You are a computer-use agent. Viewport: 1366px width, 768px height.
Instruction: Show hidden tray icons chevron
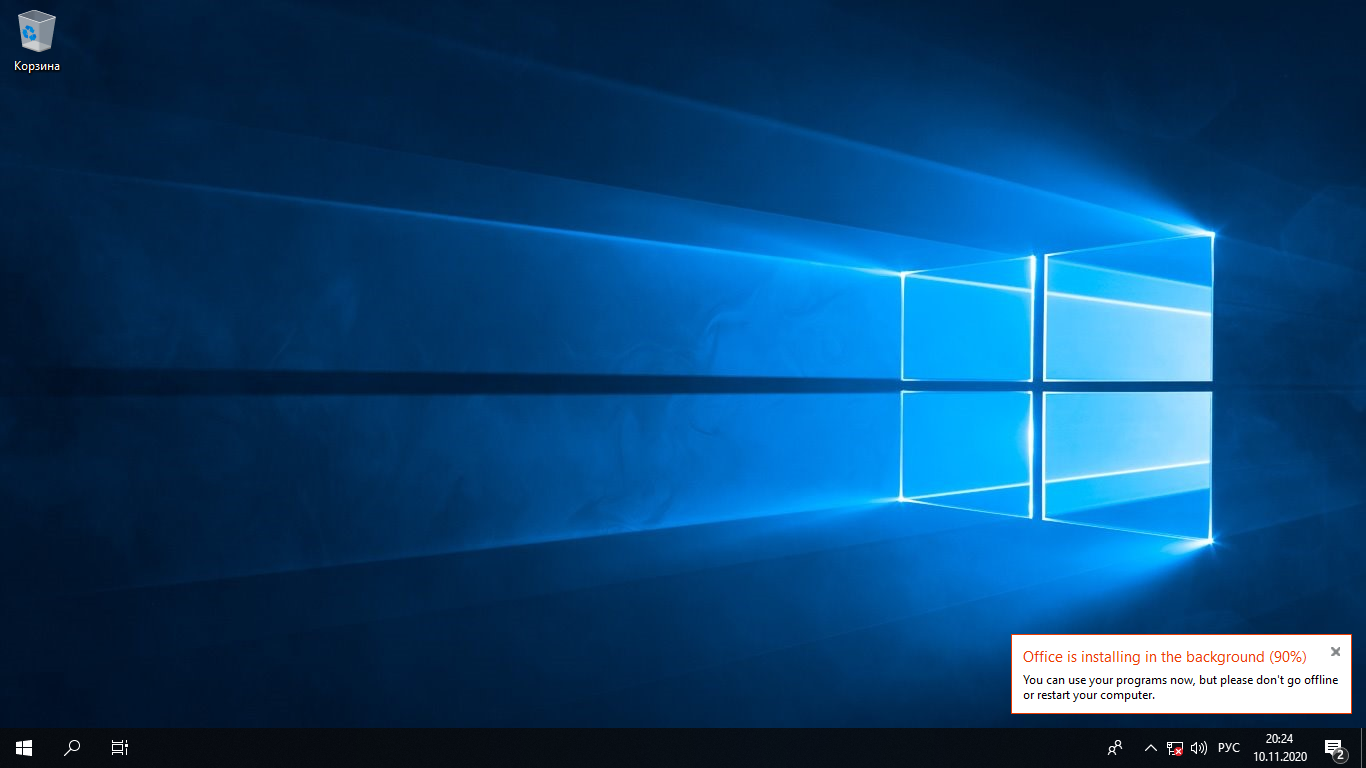coord(1150,747)
